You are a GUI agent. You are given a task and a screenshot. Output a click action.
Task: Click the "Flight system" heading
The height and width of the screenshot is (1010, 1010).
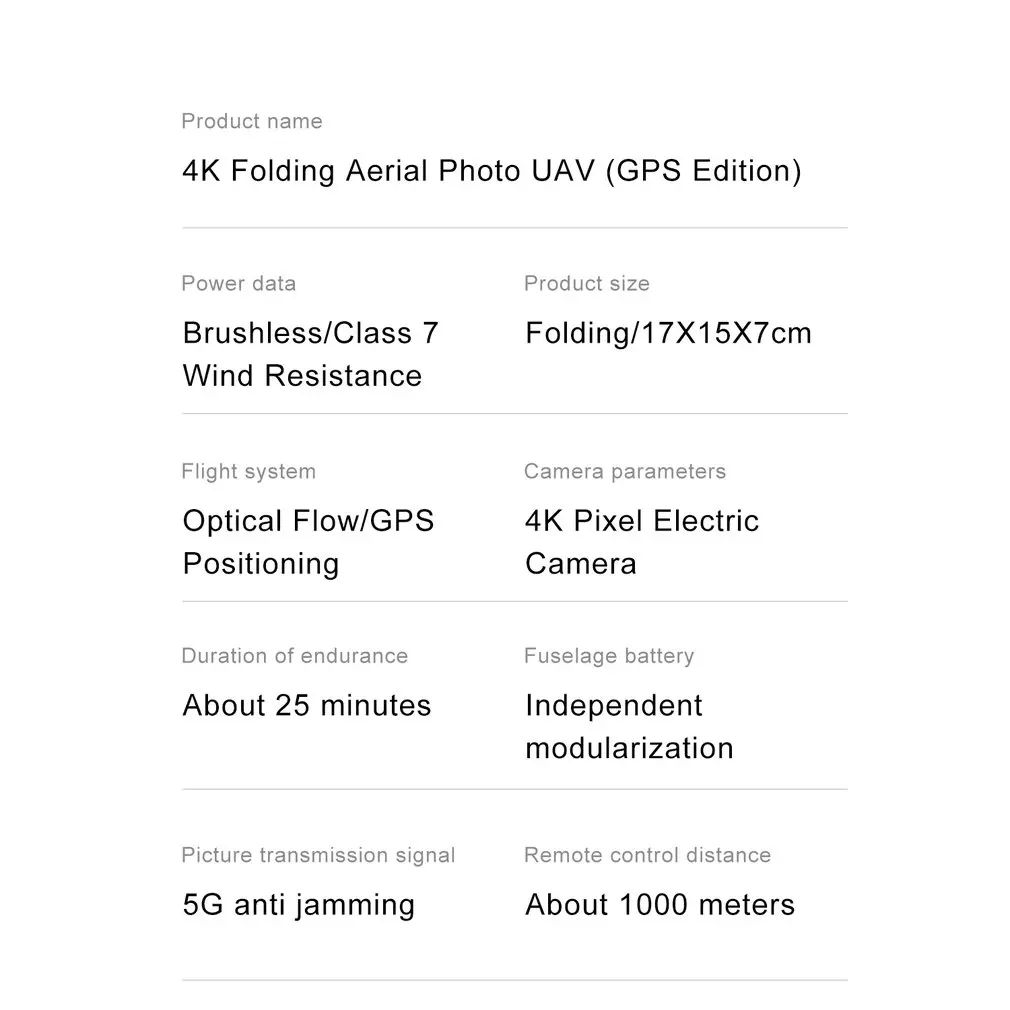(248, 472)
